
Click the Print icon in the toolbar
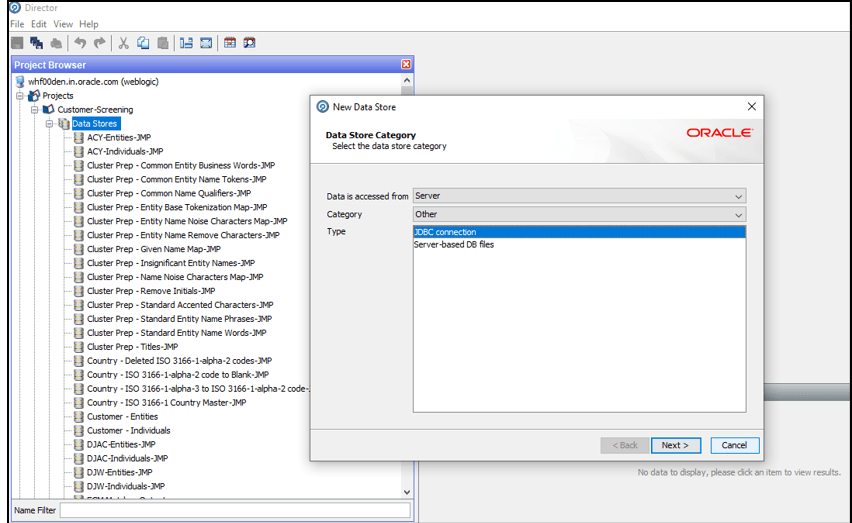[x=56, y=43]
